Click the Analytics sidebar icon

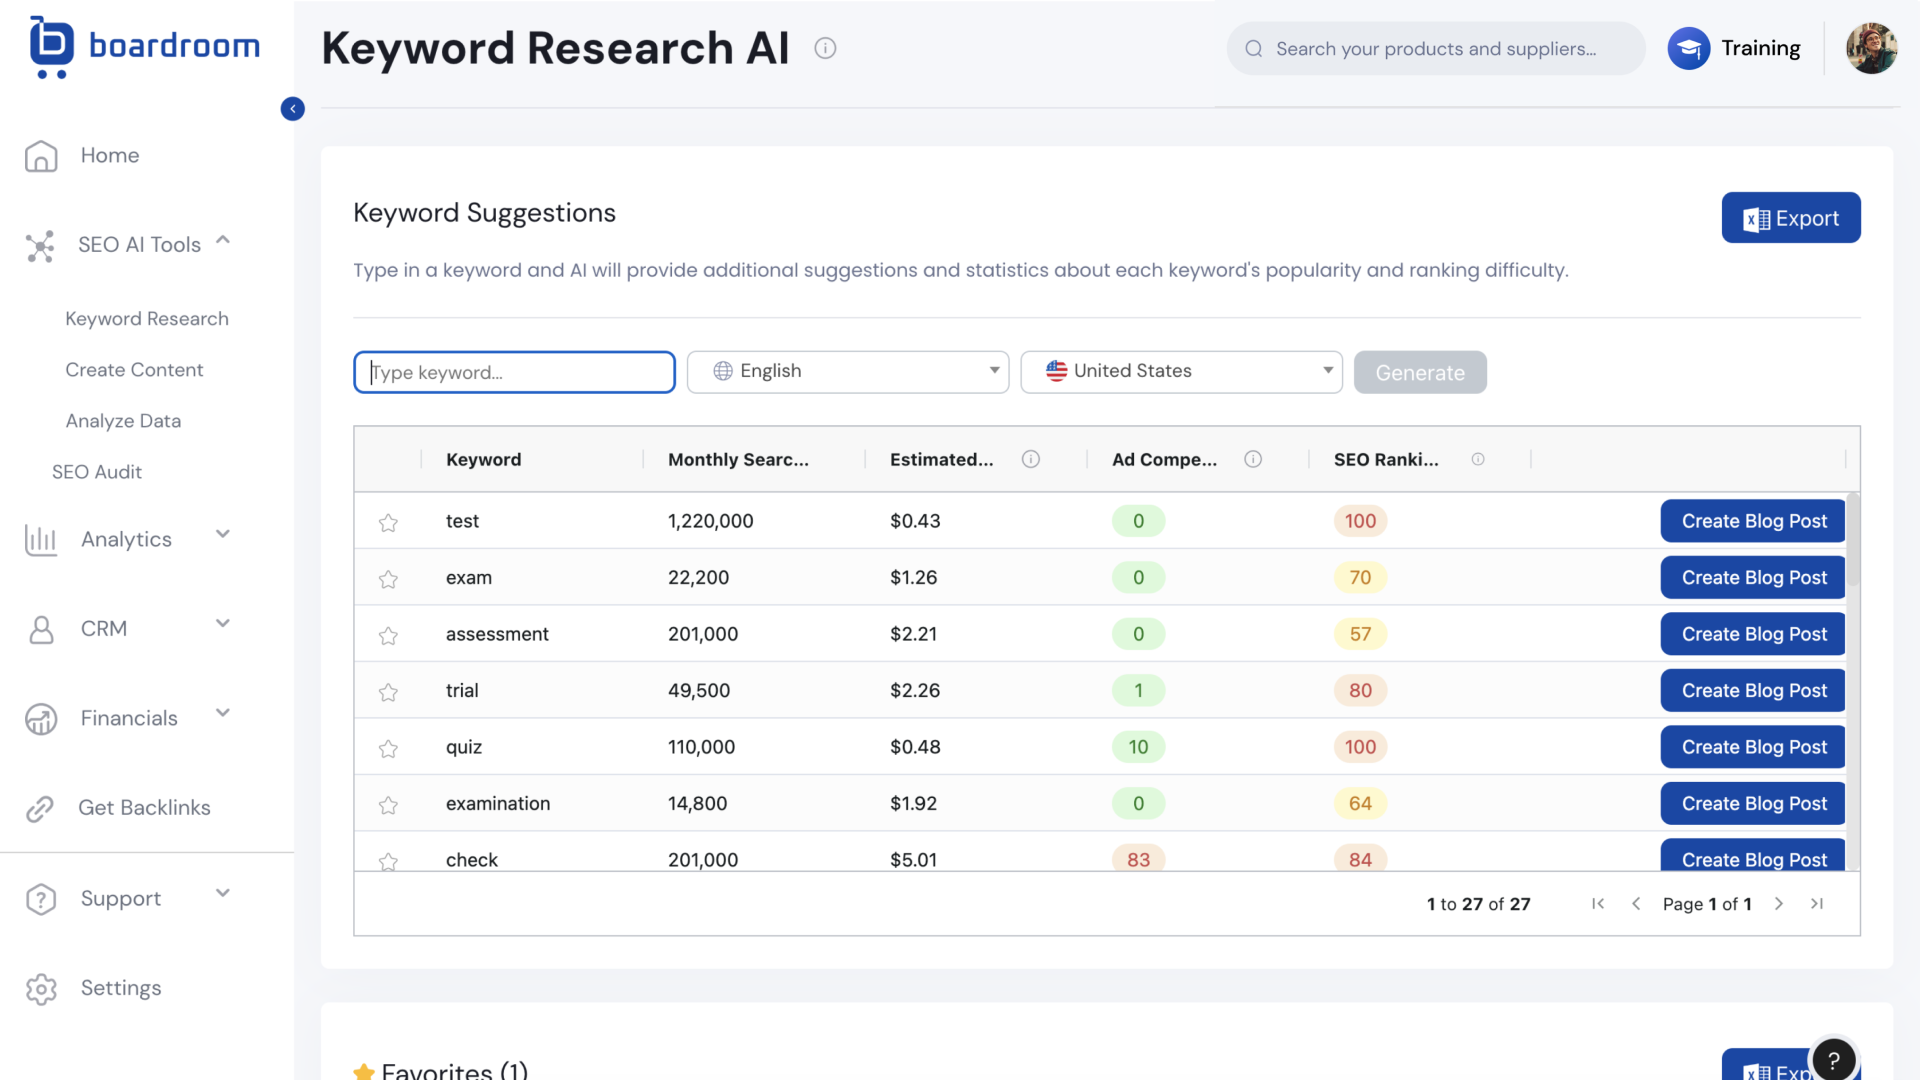click(x=41, y=538)
